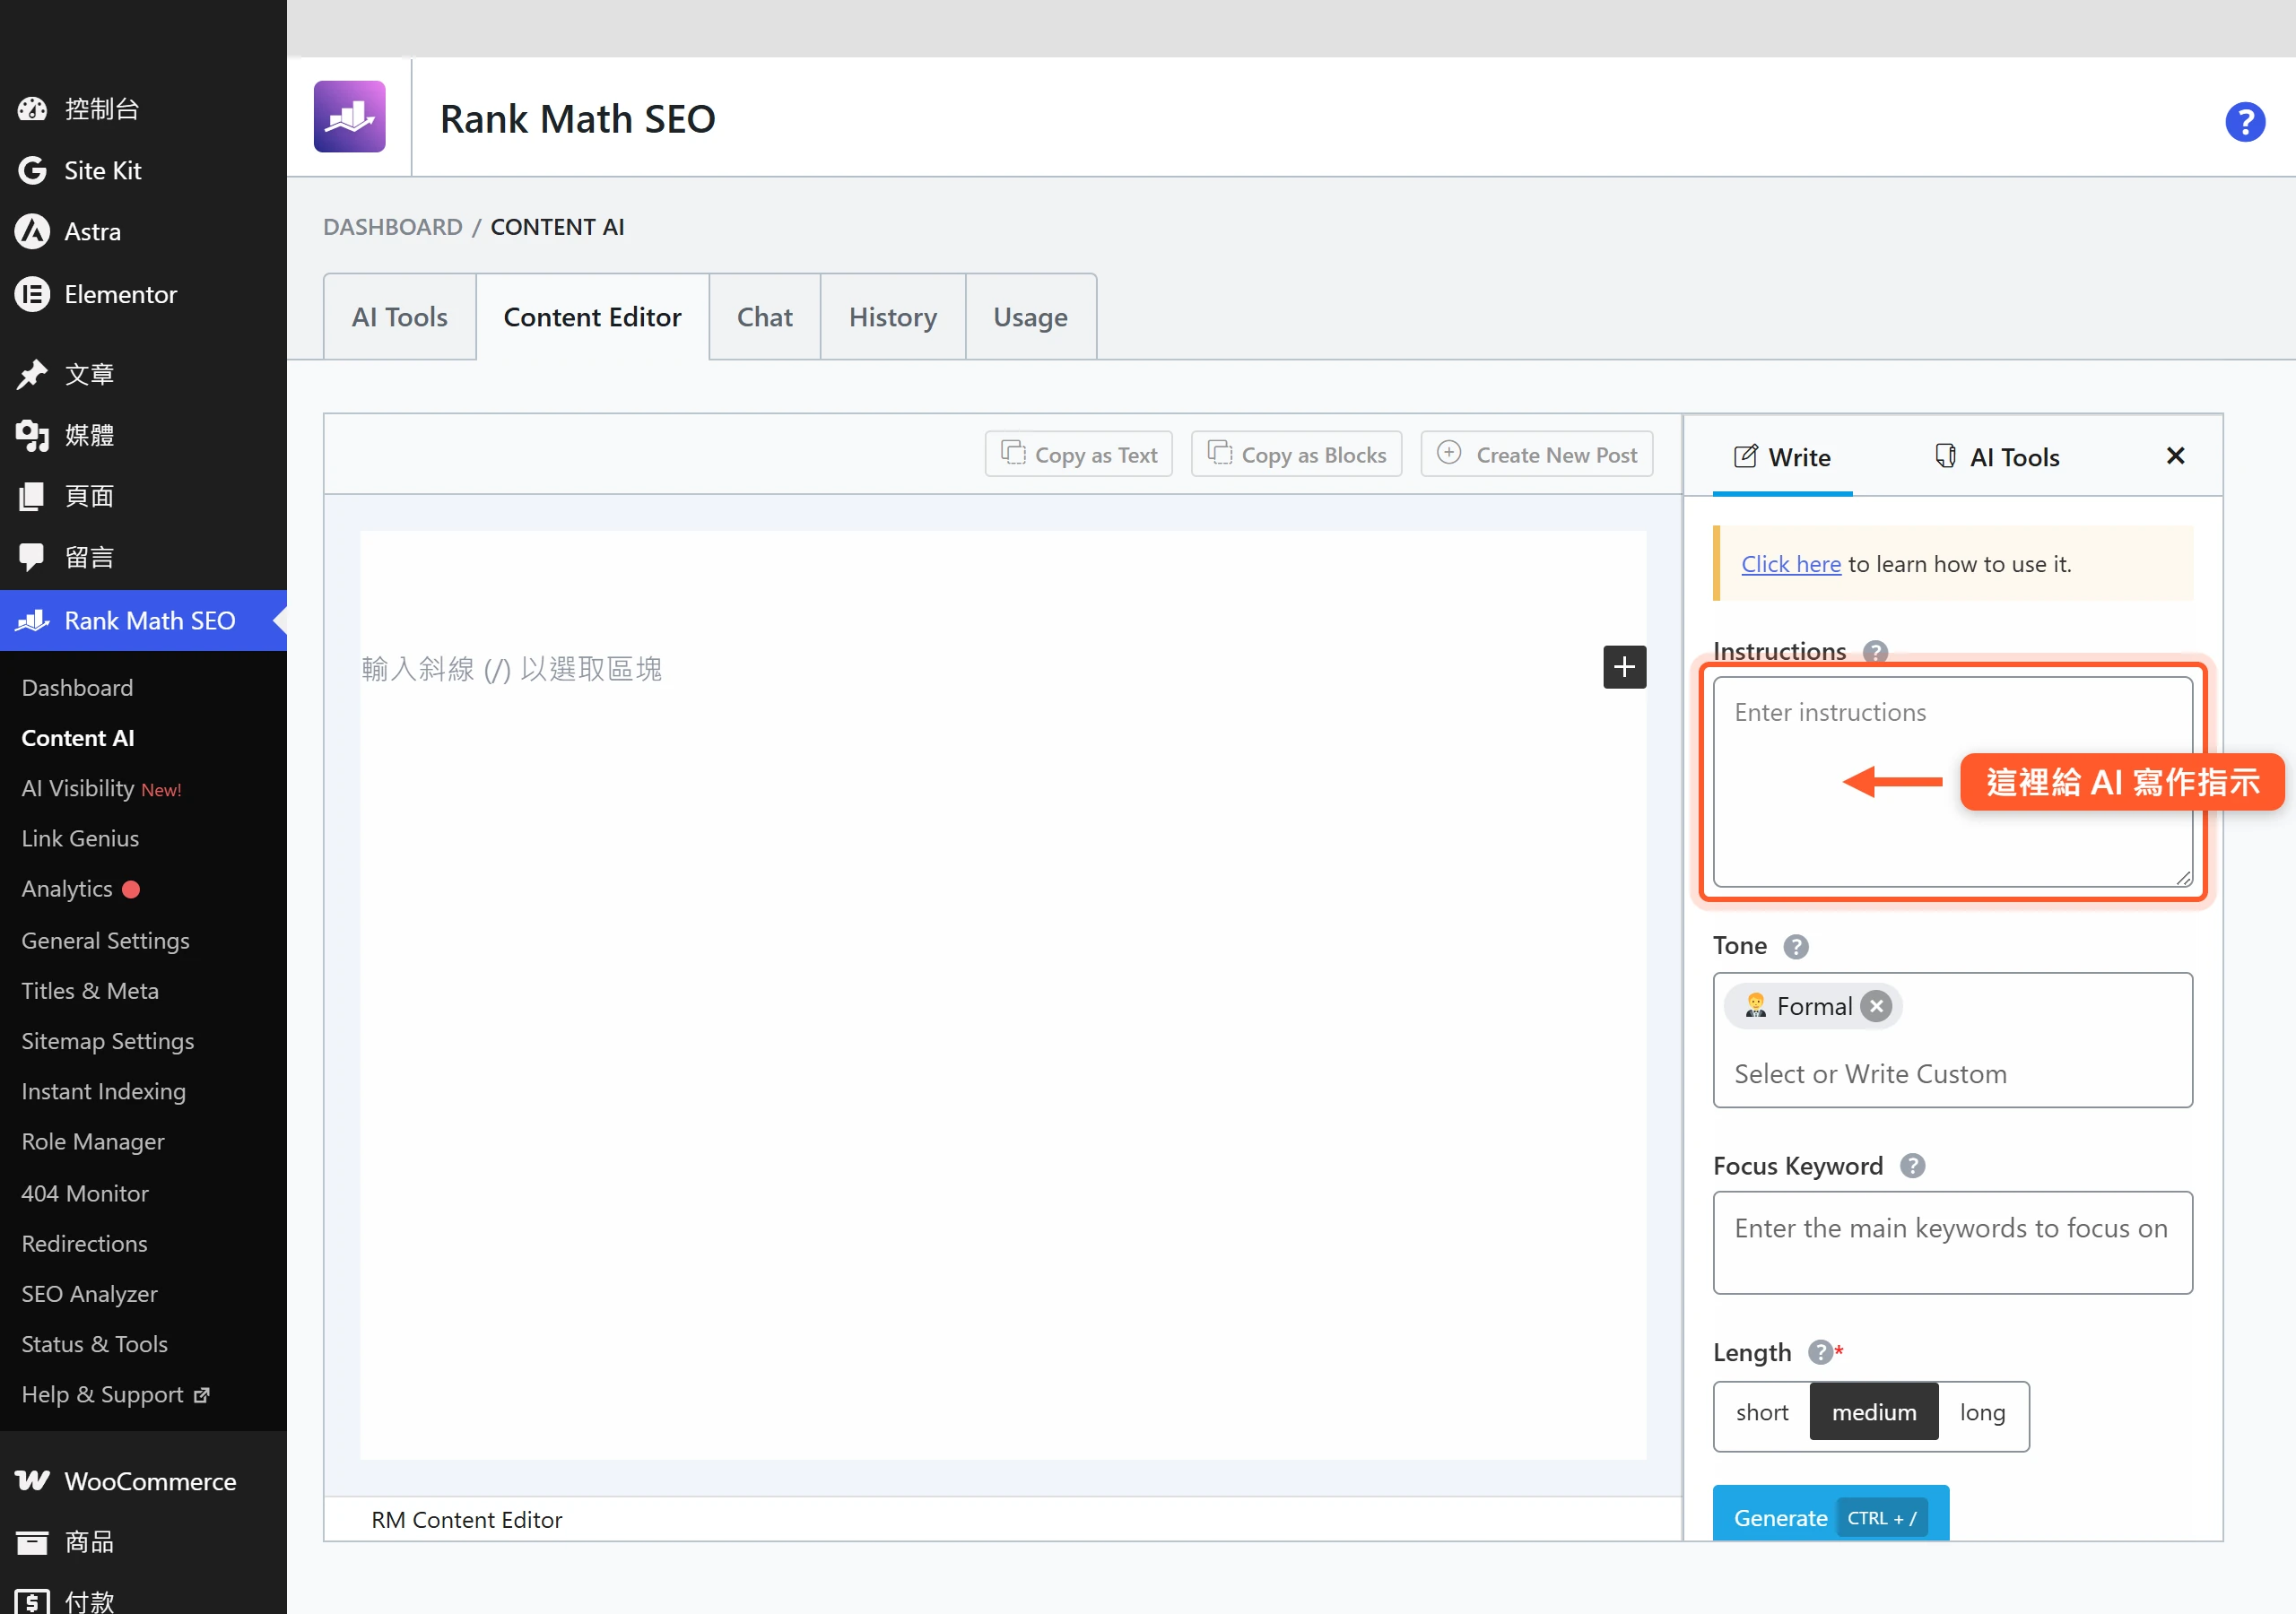The height and width of the screenshot is (1614, 2296).
Task: Click the Copy as Text button
Action: pyautogui.click(x=1078, y=454)
